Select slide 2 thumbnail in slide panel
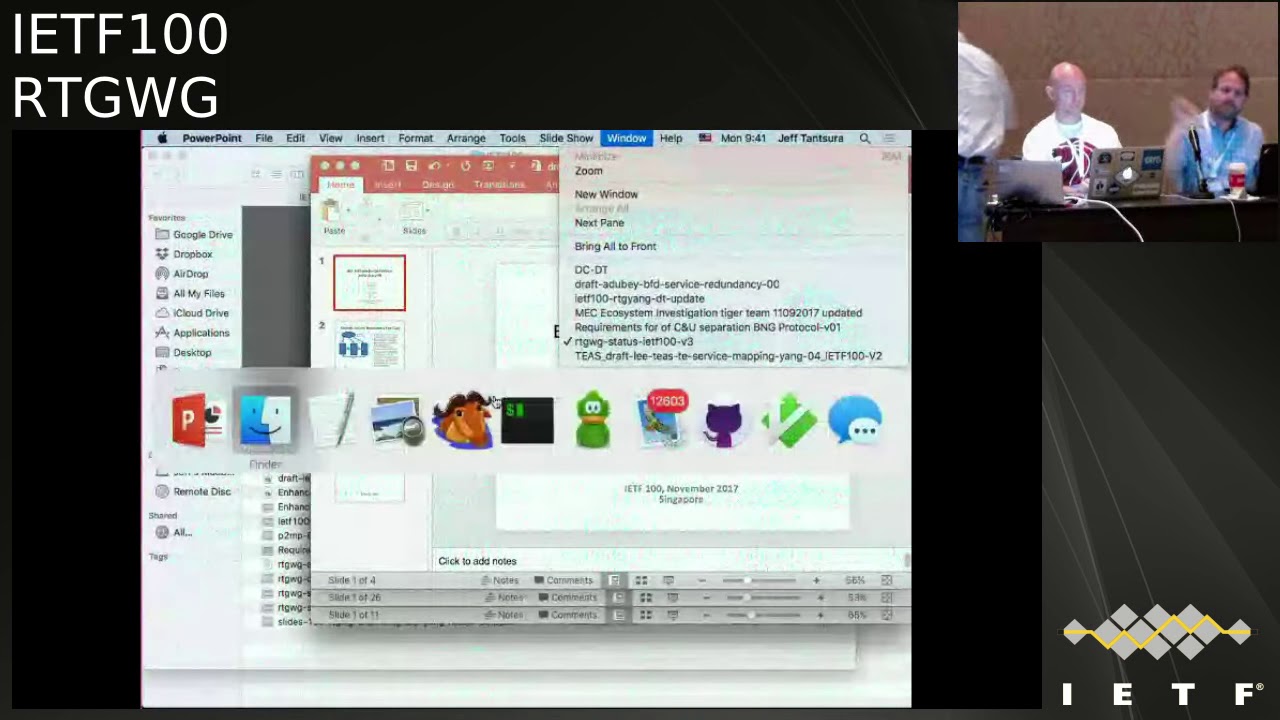The image size is (1280, 720). (x=369, y=346)
